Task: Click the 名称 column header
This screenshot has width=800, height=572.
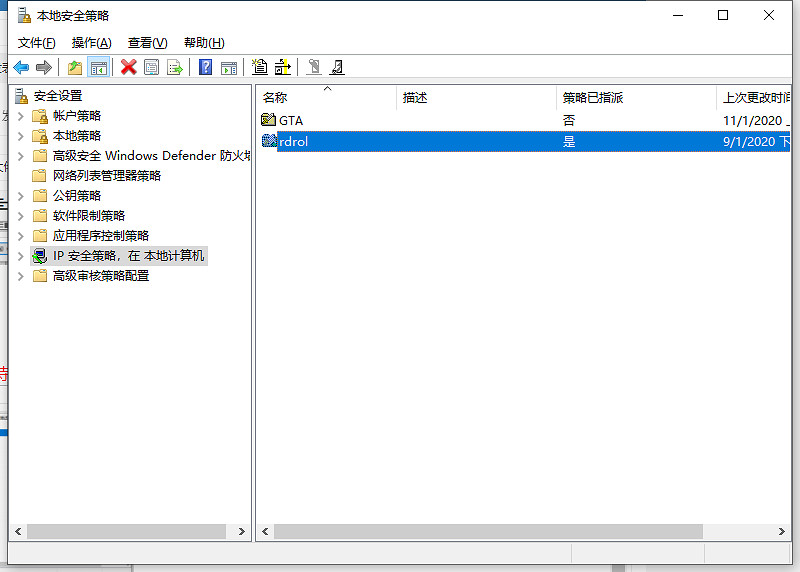Action: click(275, 98)
